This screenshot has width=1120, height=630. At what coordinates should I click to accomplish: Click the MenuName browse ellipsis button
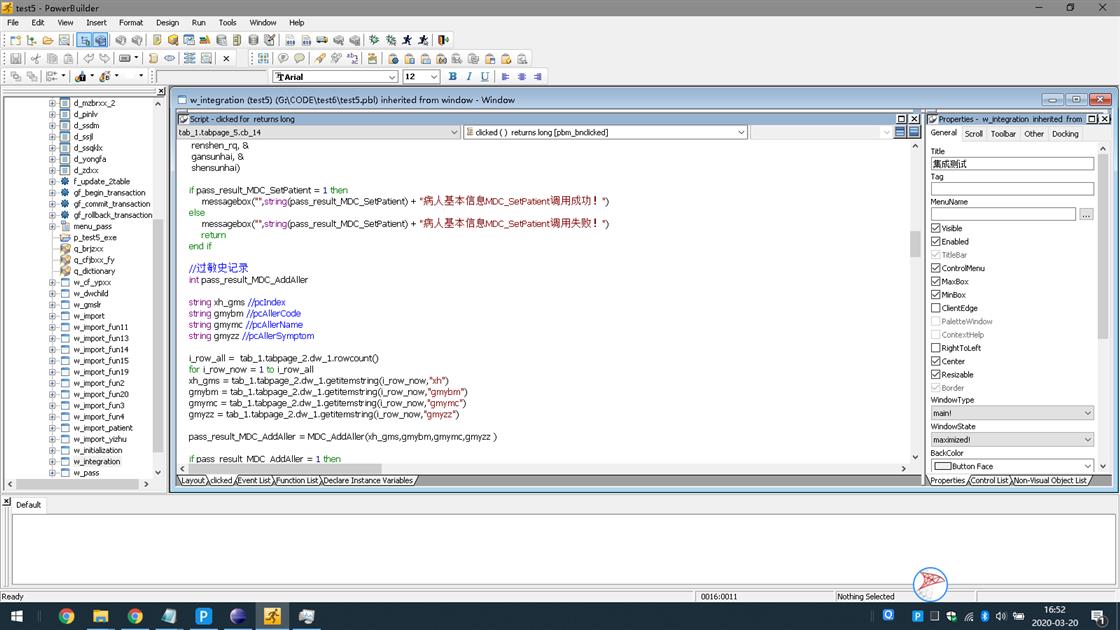tap(1086, 214)
